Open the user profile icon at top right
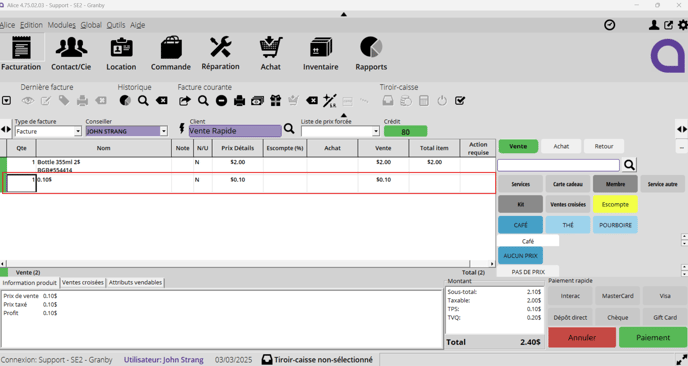The width and height of the screenshot is (688, 366). coord(654,25)
